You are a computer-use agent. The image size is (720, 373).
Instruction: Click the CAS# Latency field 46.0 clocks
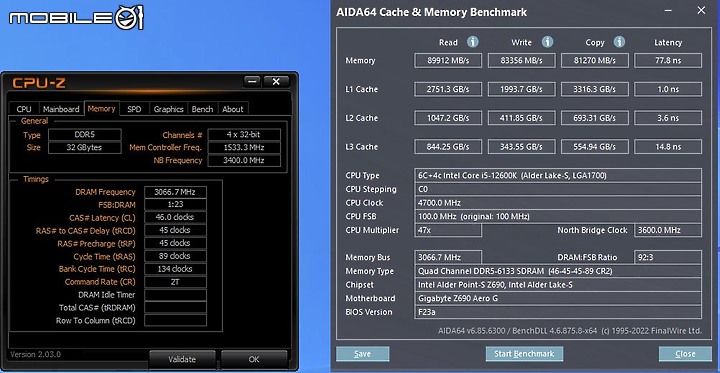175,217
